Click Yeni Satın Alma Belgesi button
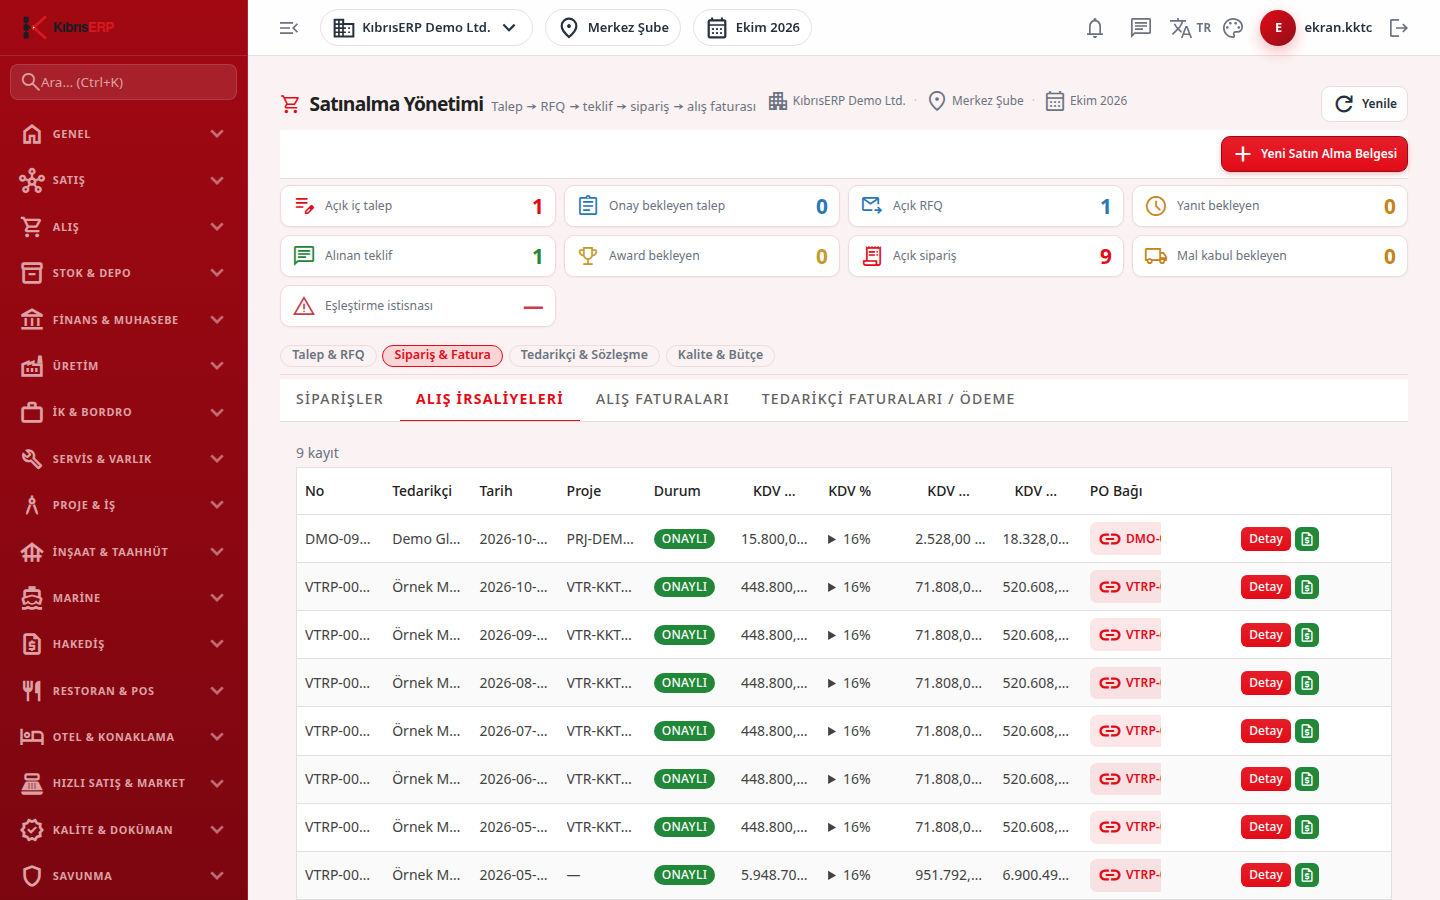 click(1314, 154)
